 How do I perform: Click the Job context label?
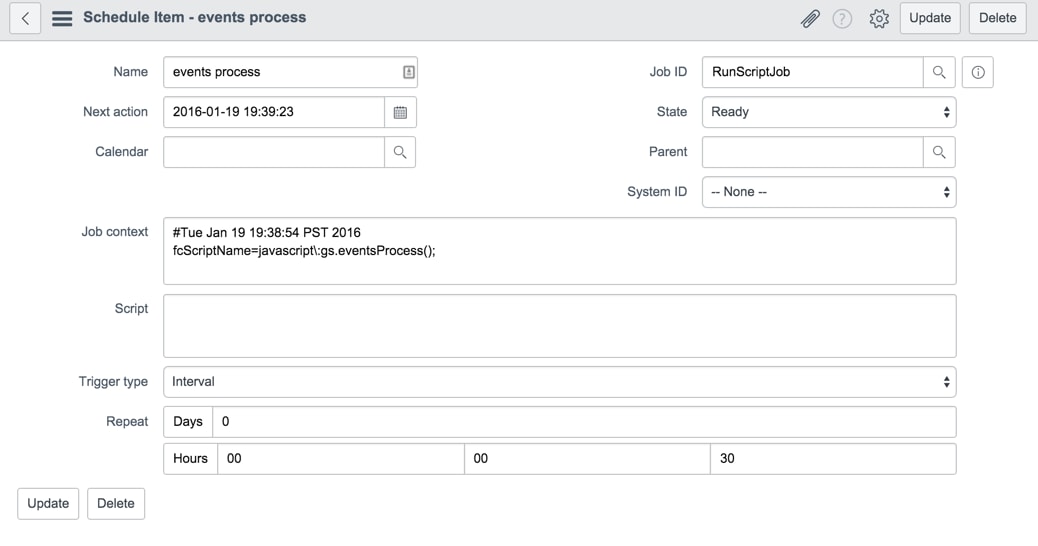115,232
